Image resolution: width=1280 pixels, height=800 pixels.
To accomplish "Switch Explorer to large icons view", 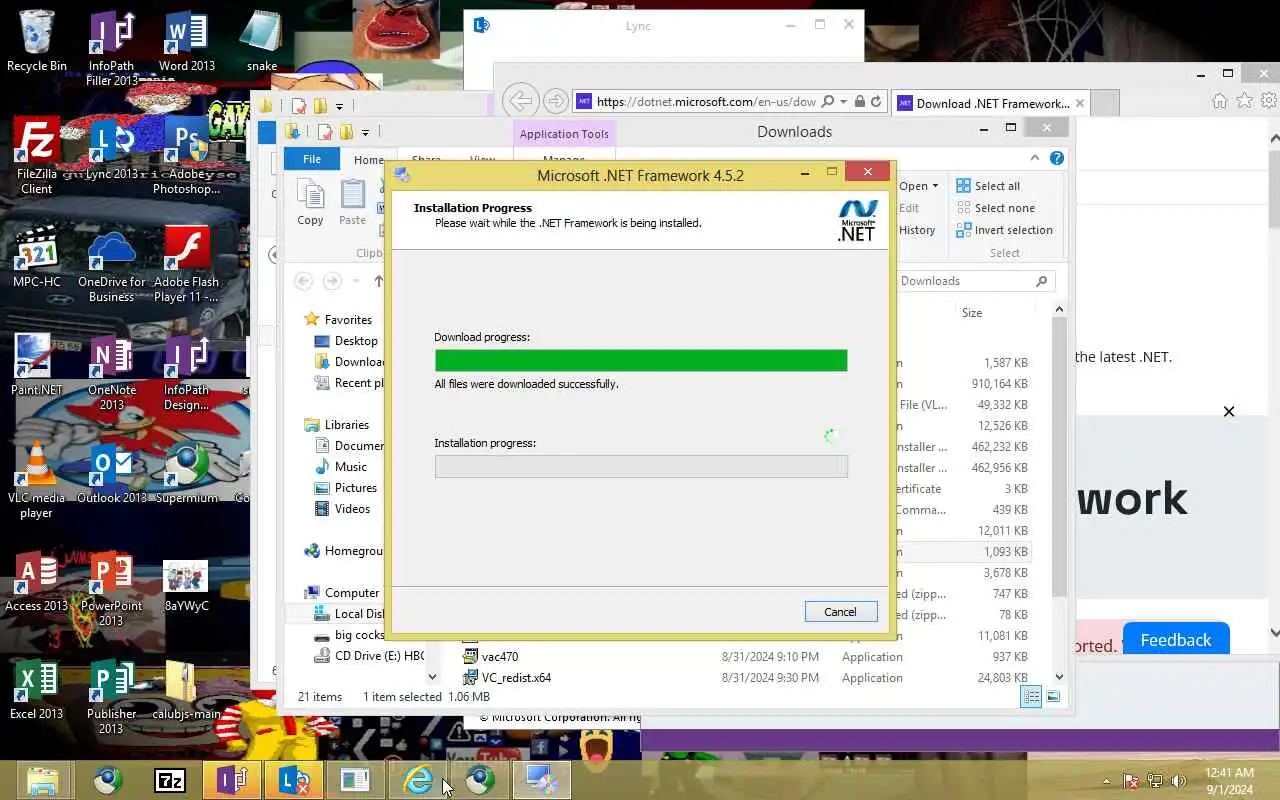I will click(x=1052, y=697).
